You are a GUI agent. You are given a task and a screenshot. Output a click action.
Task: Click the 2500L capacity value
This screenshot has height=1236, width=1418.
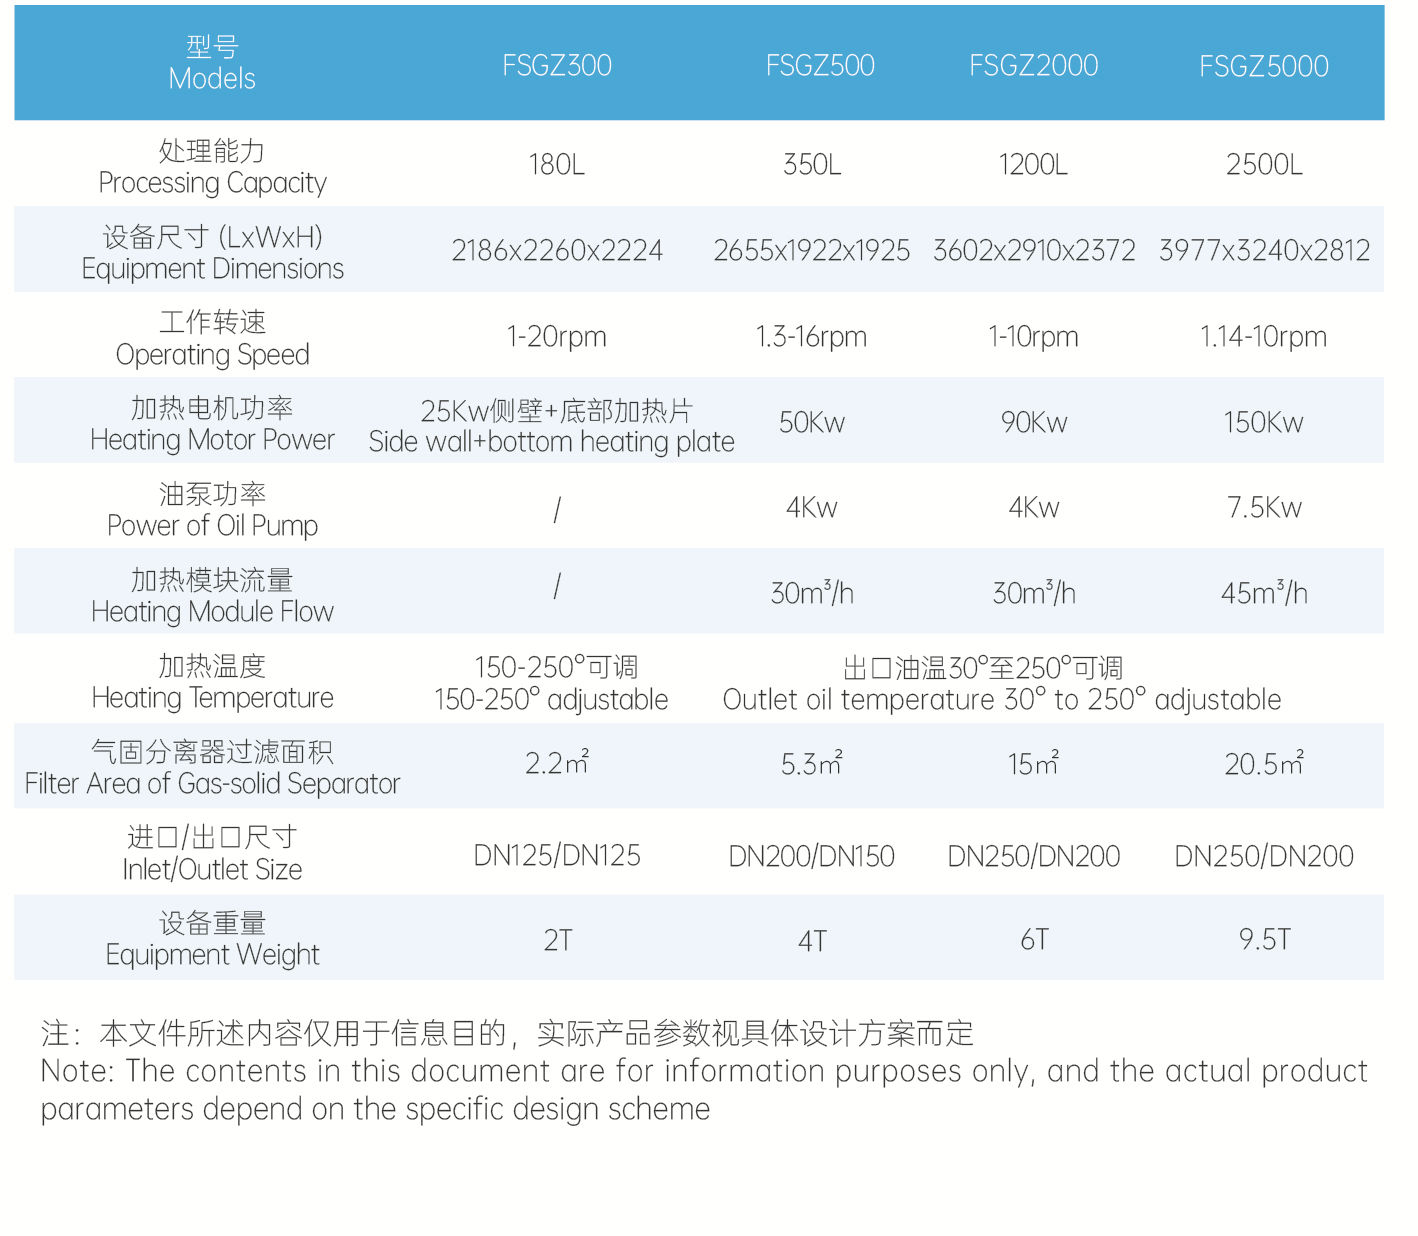click(1263, 165)
